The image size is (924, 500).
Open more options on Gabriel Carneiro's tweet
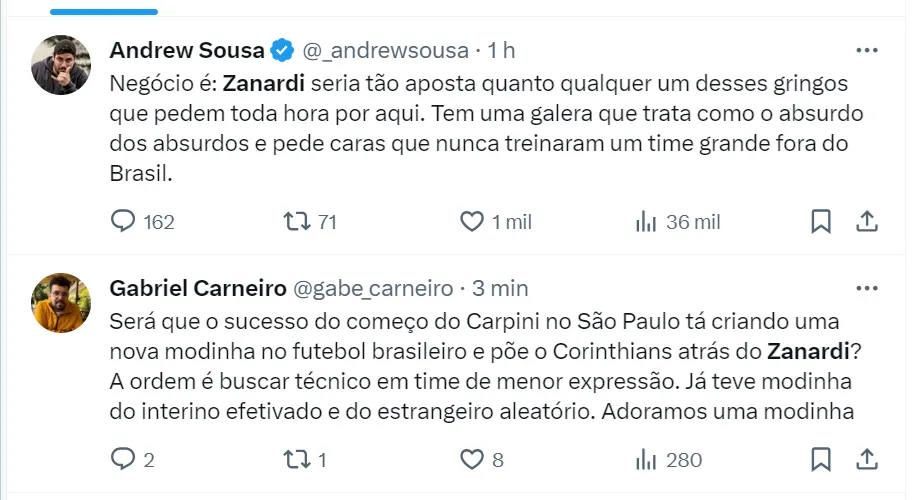click(867, 288)
